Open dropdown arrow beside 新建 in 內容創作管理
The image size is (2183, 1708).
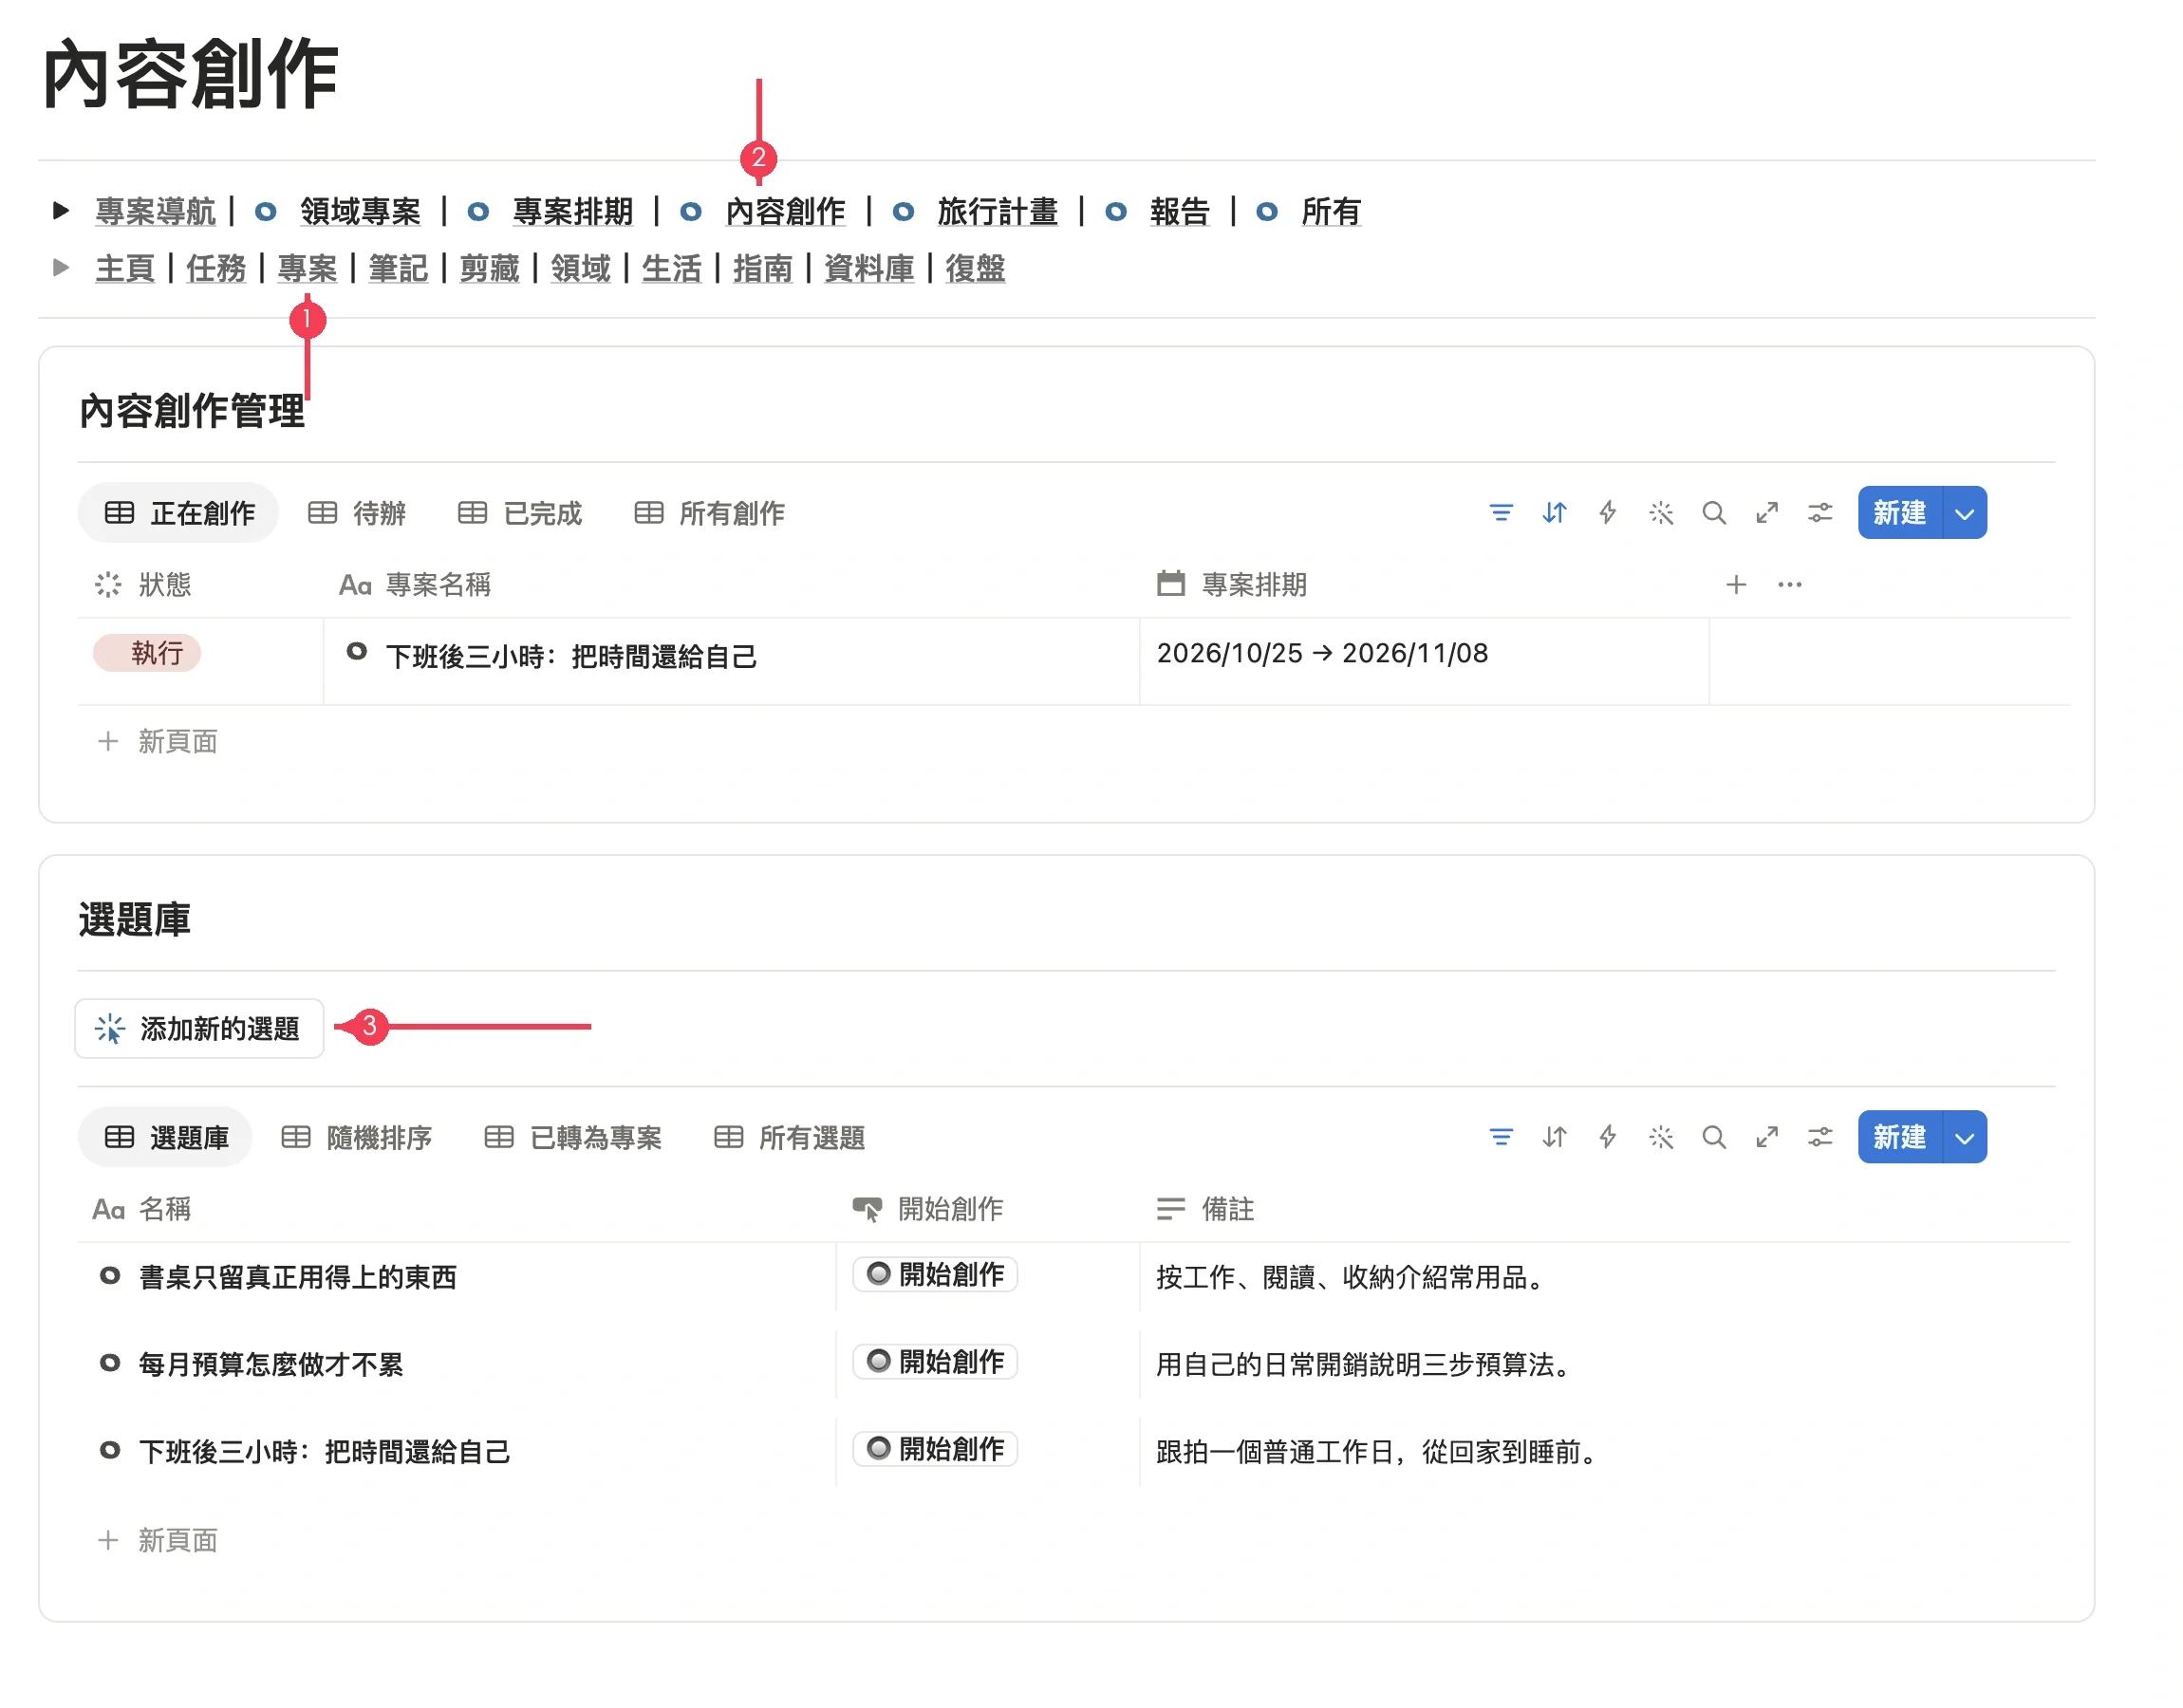[1964, 513]
